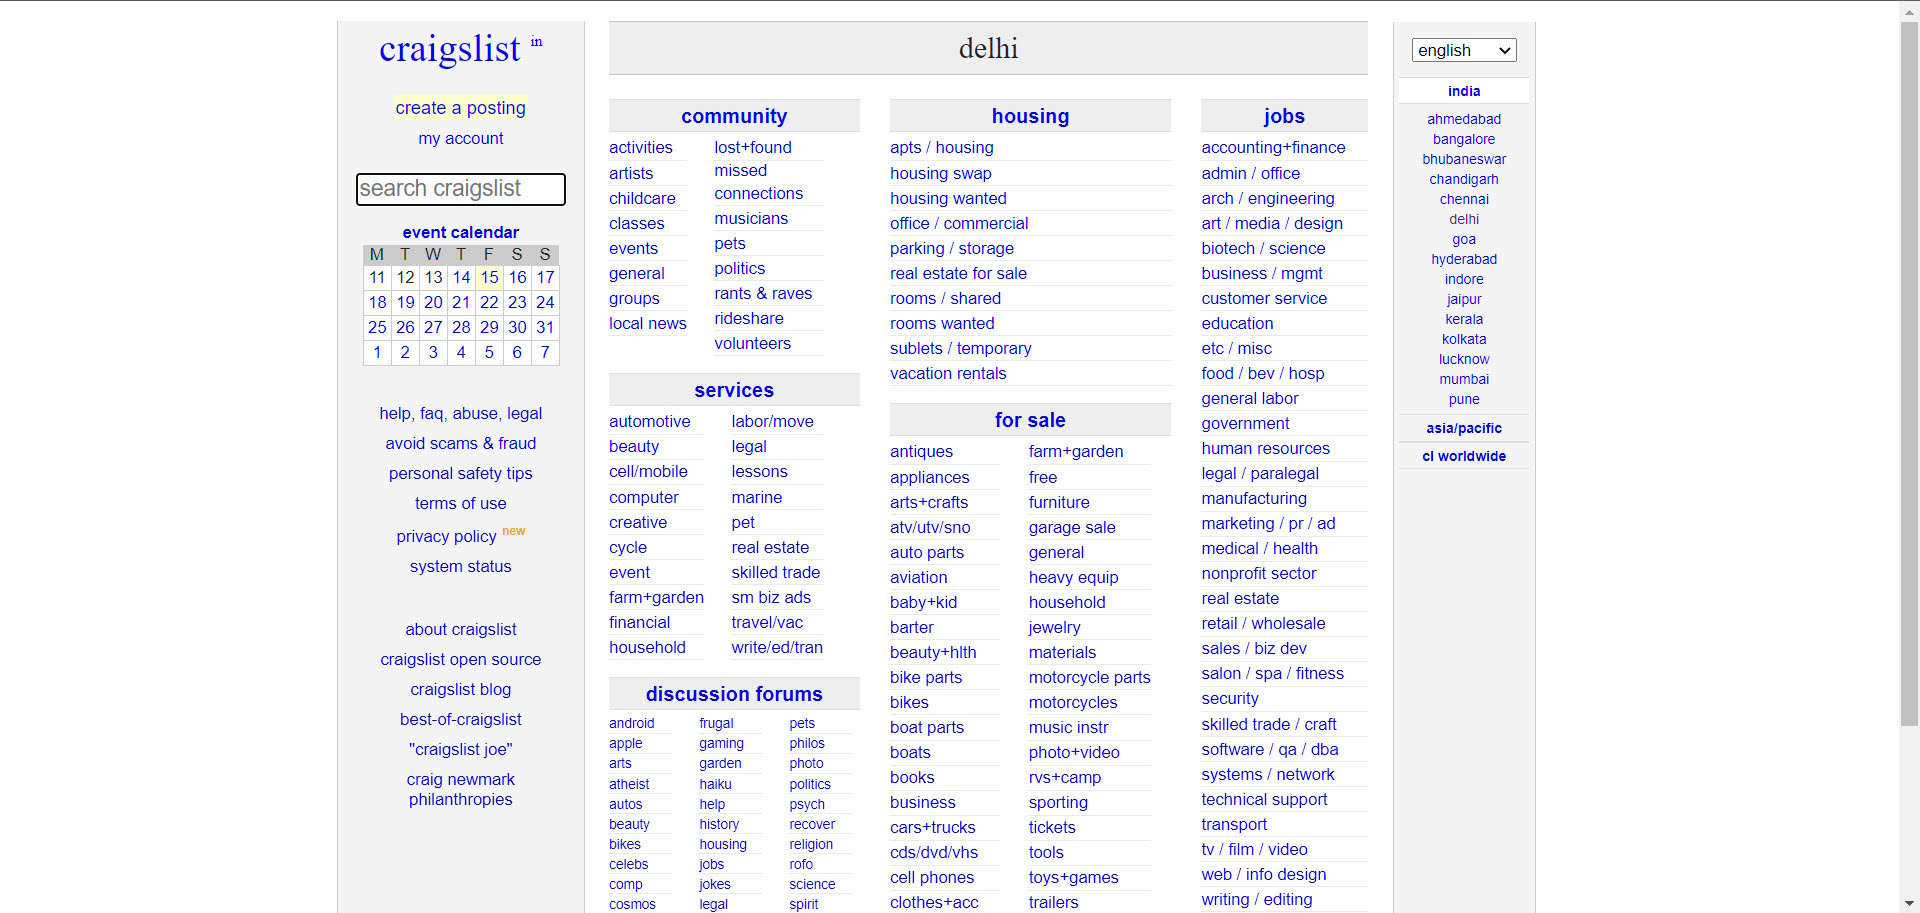
Task: Open help, faq, abuse, legal page
Action: 461,413
